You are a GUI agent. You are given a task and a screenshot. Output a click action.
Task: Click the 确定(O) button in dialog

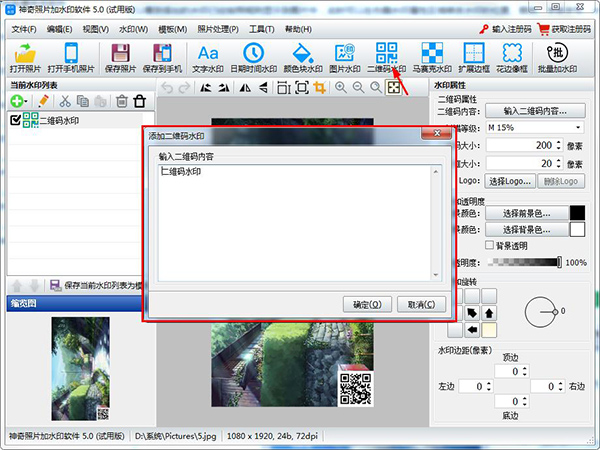pyautogui.click(x=360, y=303)
